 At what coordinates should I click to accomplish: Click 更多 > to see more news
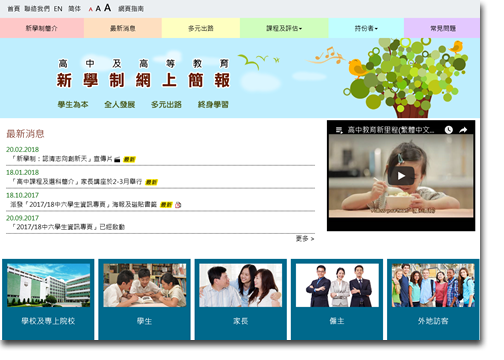click(x=305, y=239)
